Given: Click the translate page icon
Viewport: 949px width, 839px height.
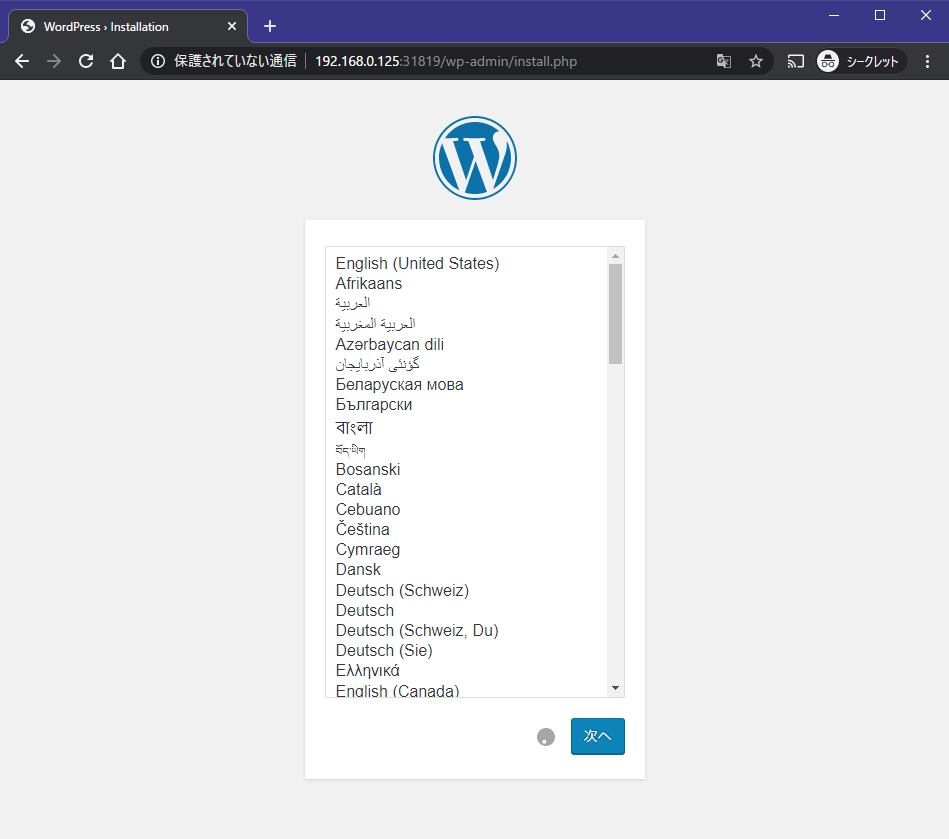Looking at the screenshot, I should [724, 61].
